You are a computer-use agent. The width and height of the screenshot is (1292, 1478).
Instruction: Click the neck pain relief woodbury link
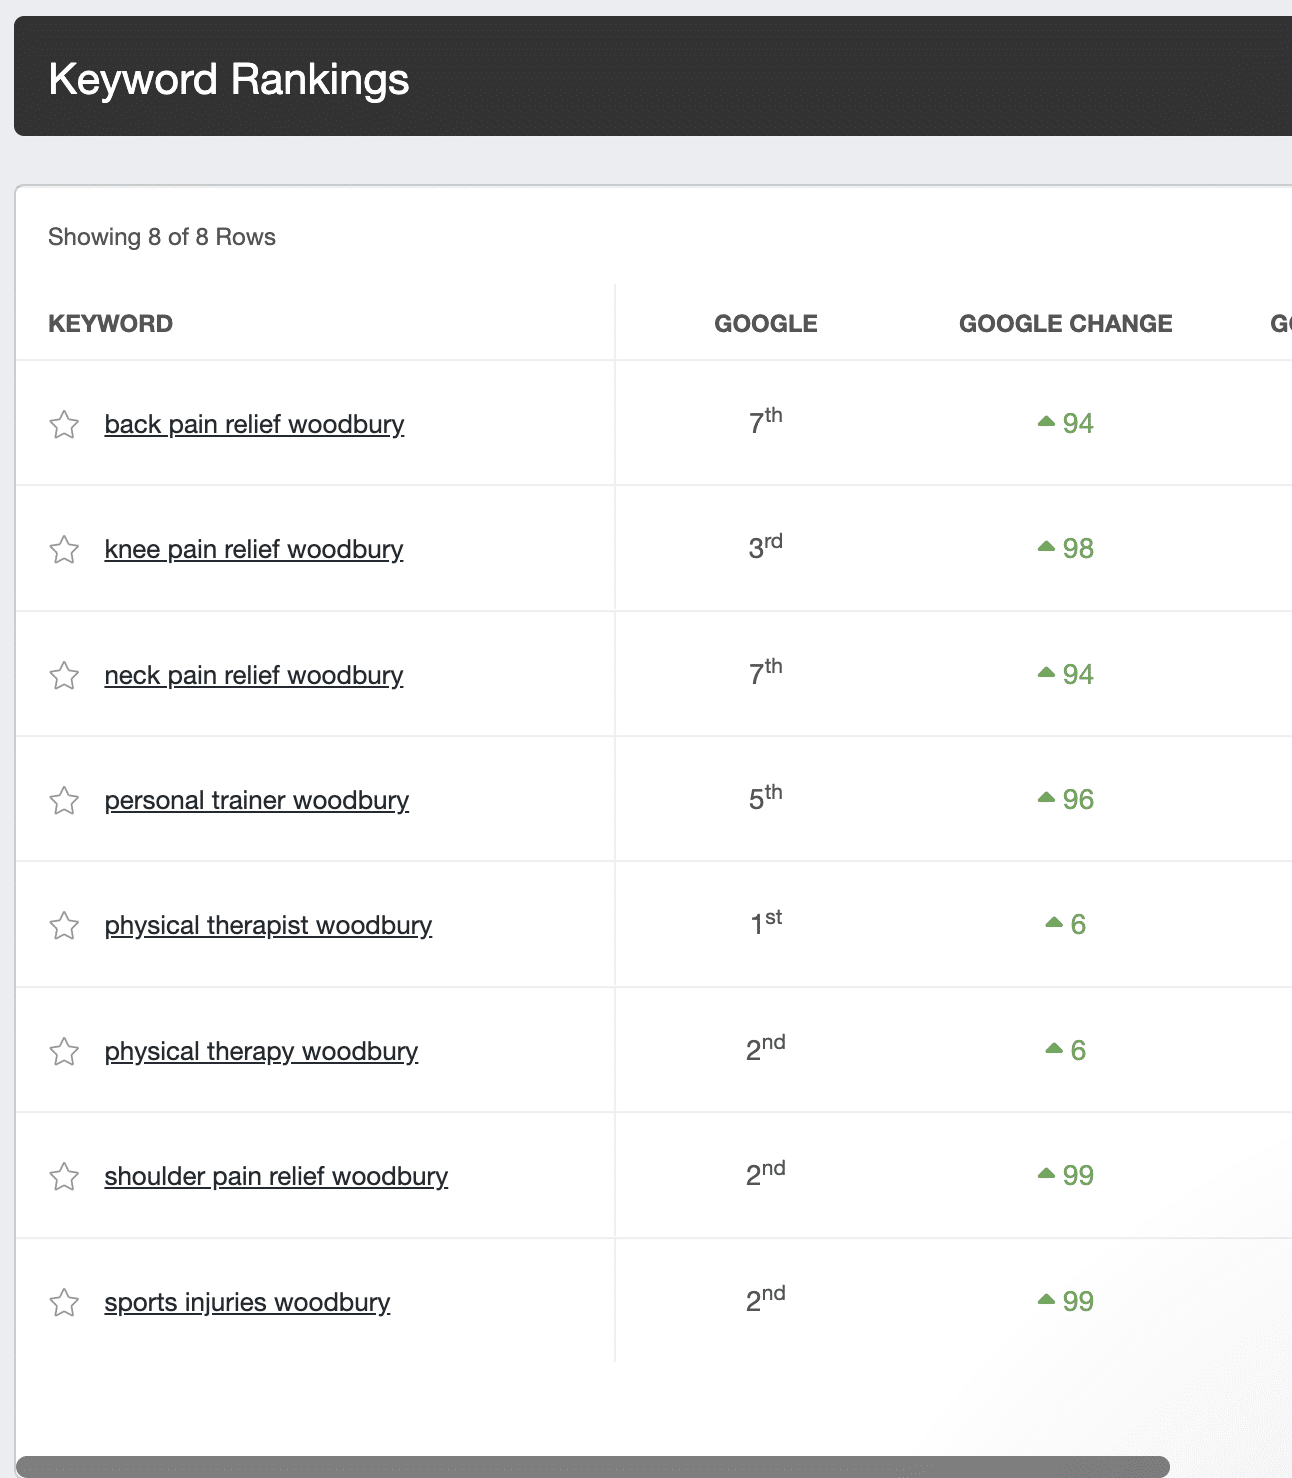point(254,676)
